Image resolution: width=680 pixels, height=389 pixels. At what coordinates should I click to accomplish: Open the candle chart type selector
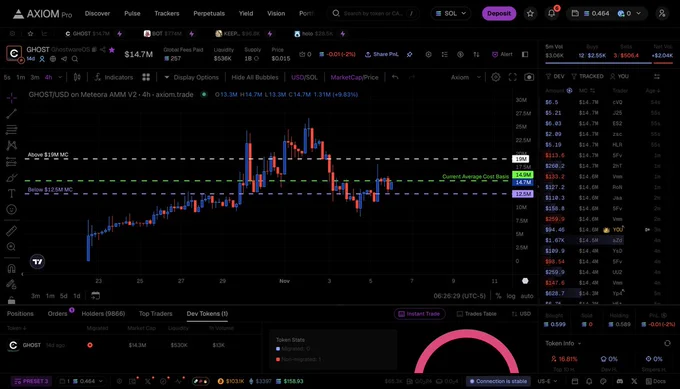pyautogui.click(x=77, y=77)
